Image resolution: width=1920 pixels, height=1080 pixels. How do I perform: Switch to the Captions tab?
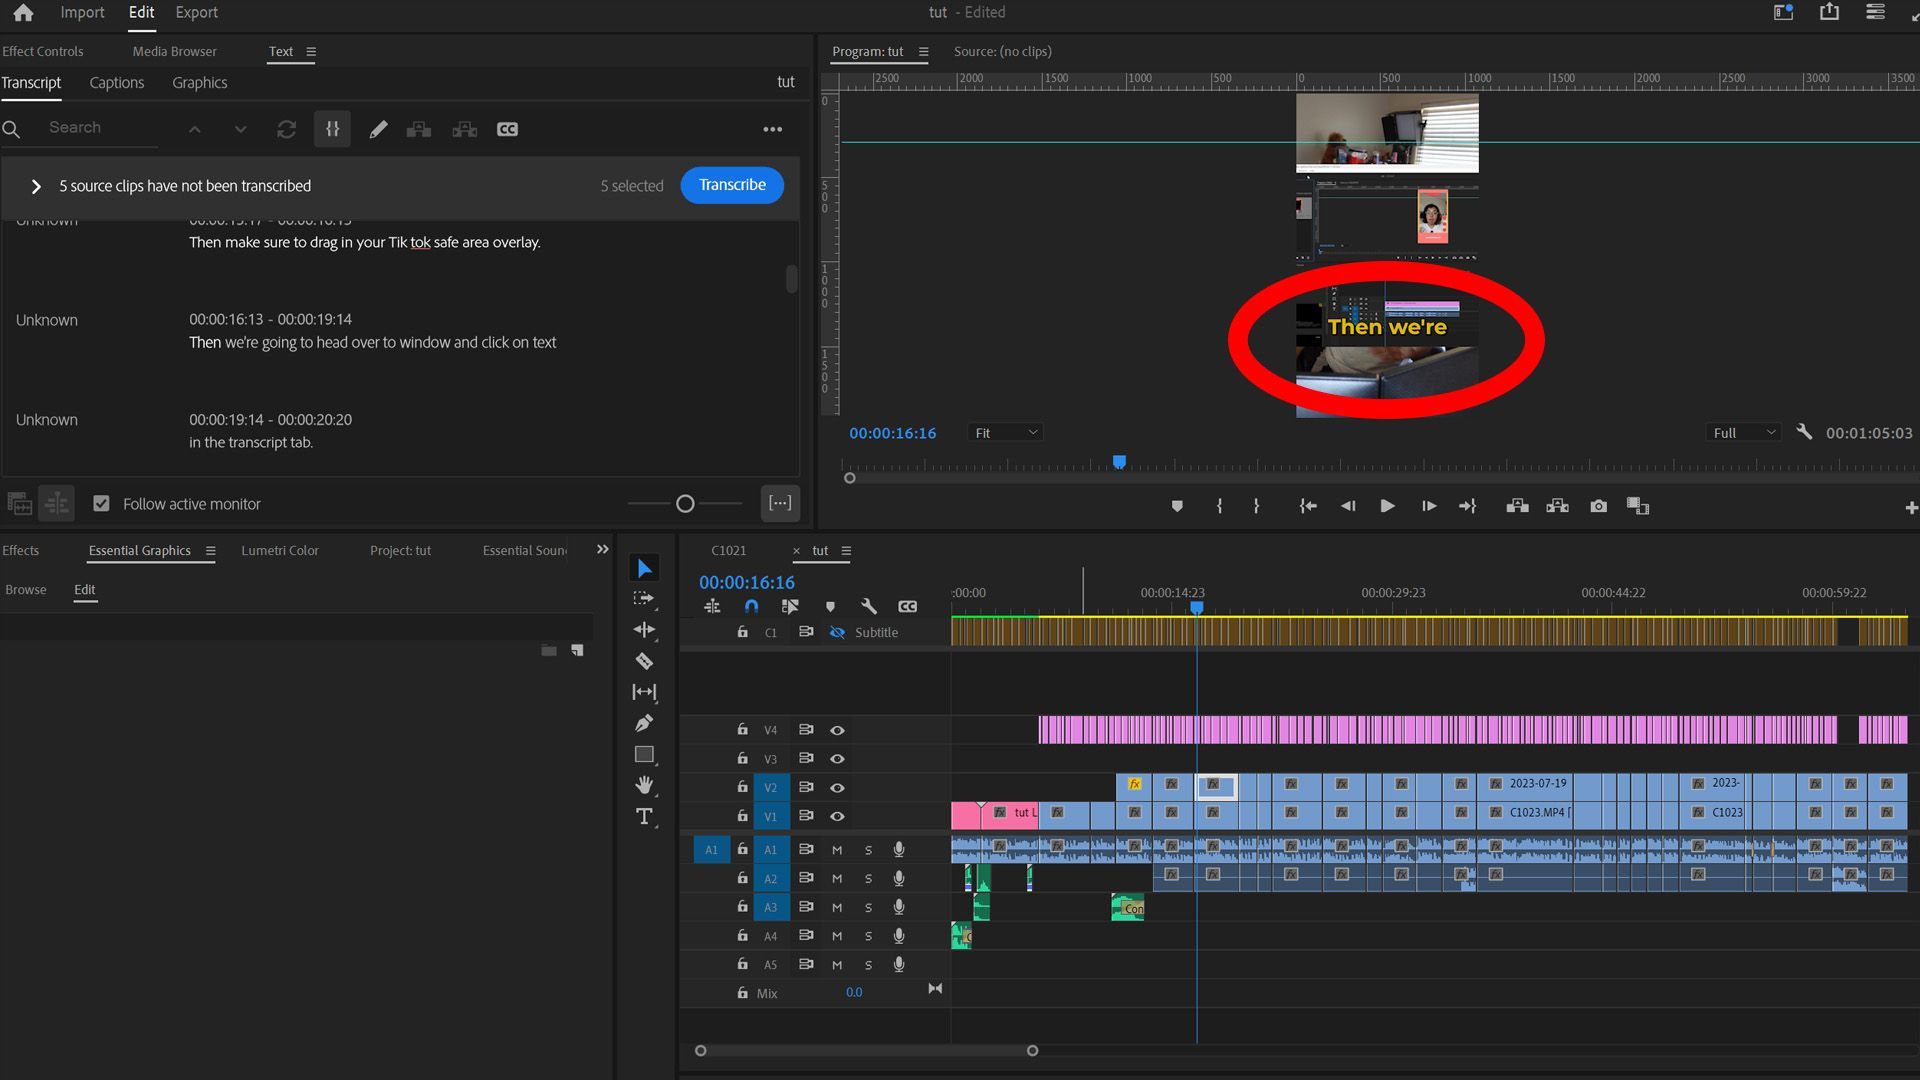coord(116,83)
